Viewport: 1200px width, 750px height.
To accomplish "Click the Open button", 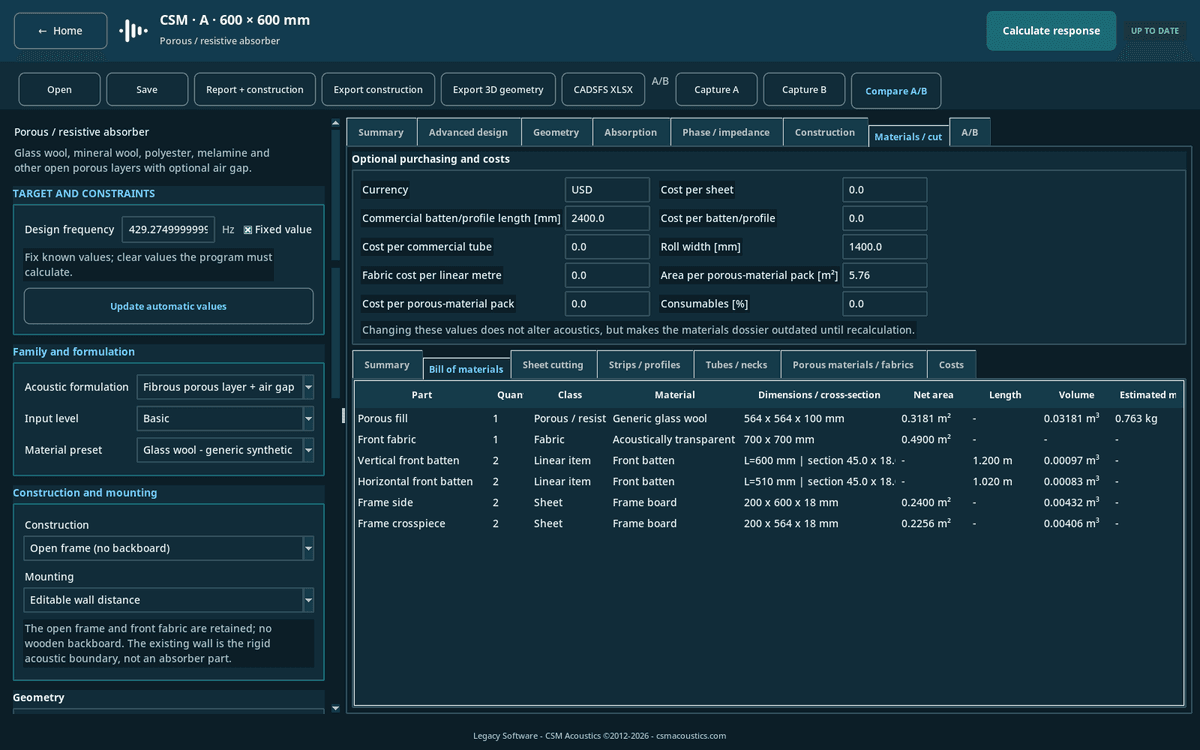I will pos(59,89).
